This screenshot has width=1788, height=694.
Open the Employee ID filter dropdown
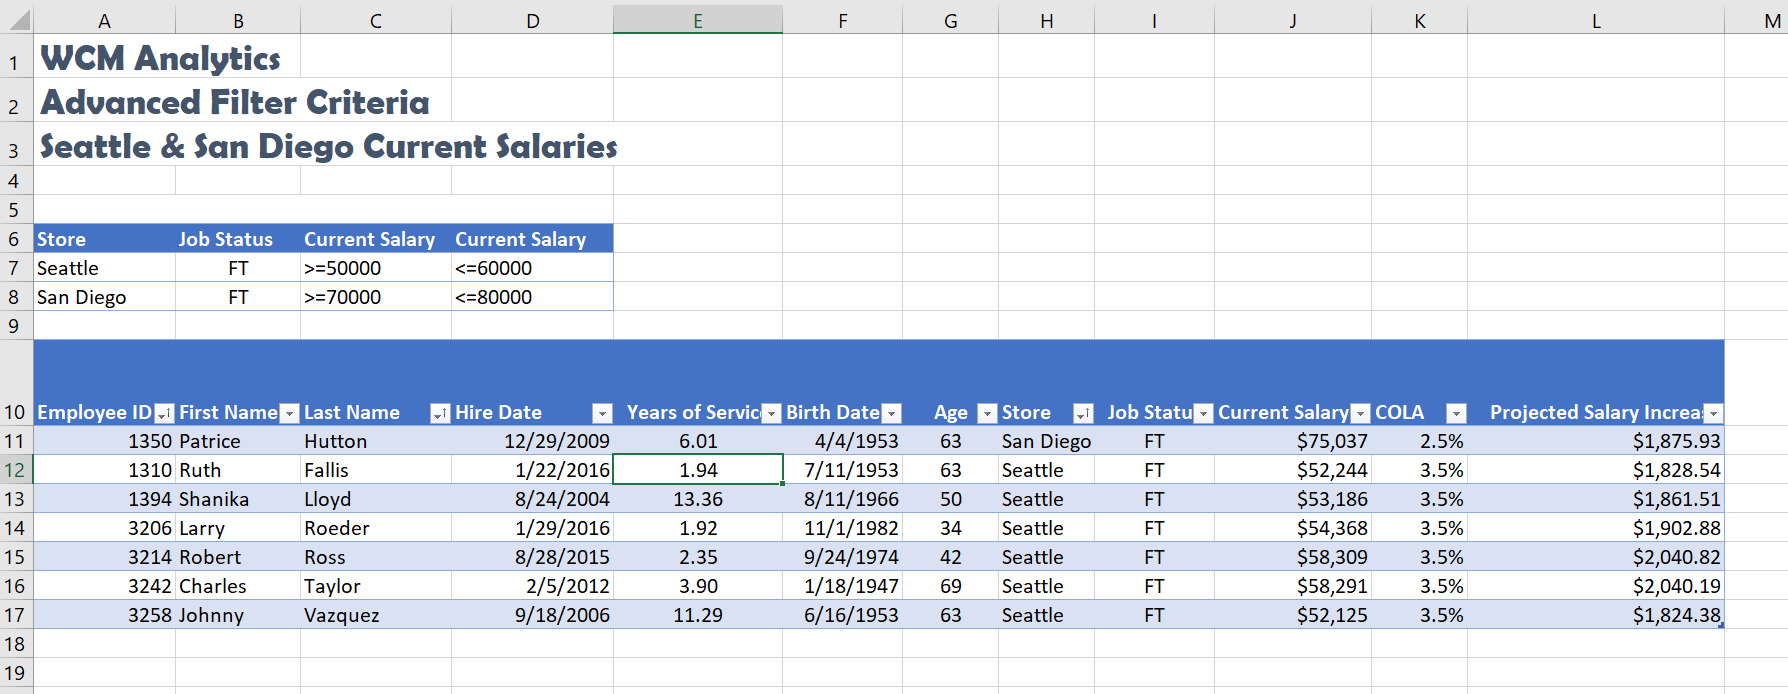click(x=164, y=413)
